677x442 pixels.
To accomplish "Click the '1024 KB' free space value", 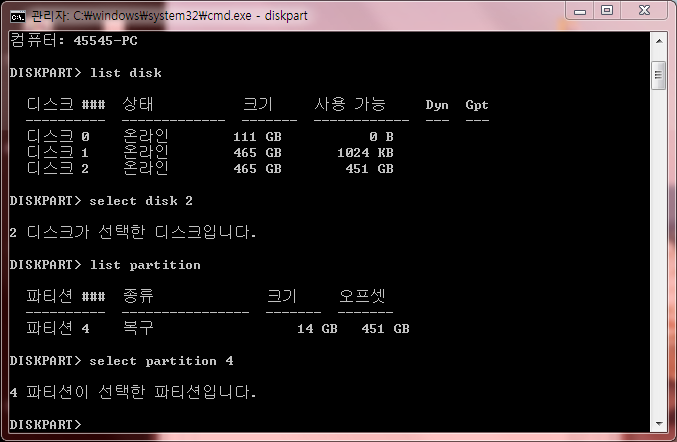I will pos(365,153).
